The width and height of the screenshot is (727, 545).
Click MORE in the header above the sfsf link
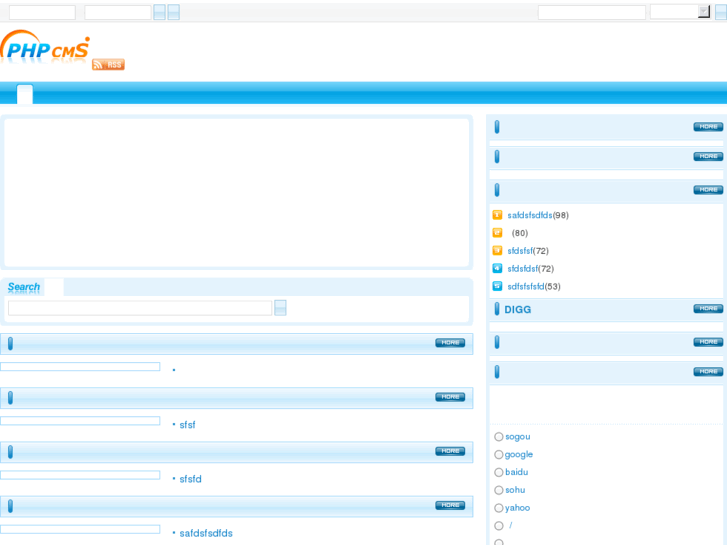coord(450,397)
